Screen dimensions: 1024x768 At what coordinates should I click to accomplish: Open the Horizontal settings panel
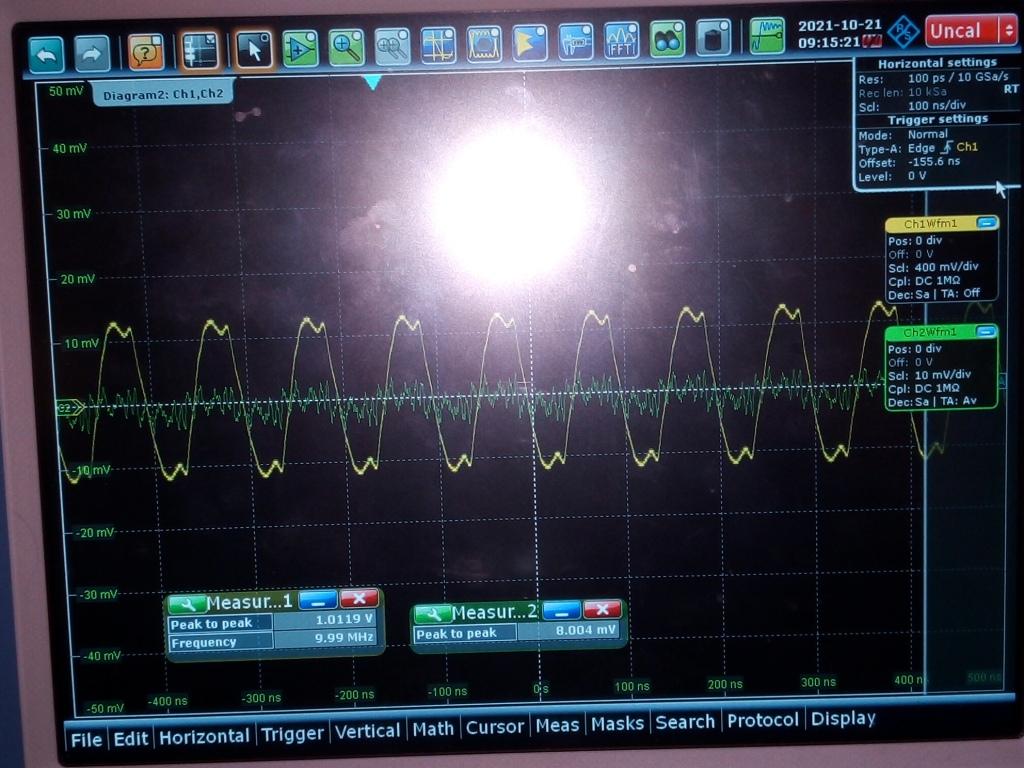tap(937, 63)
